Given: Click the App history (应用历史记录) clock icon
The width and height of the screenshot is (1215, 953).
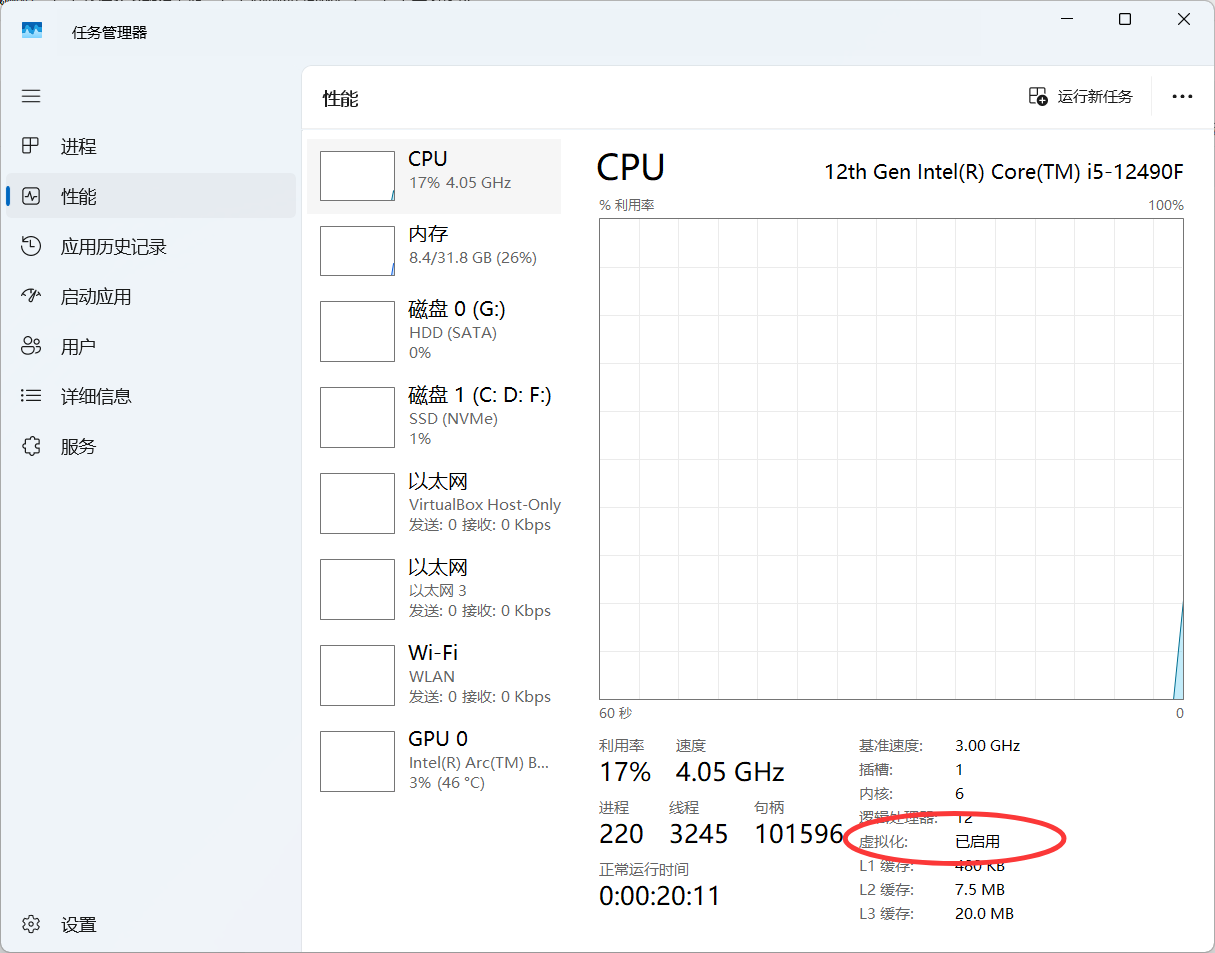Looking at the screenshot, I should click(x=31, y=246).
